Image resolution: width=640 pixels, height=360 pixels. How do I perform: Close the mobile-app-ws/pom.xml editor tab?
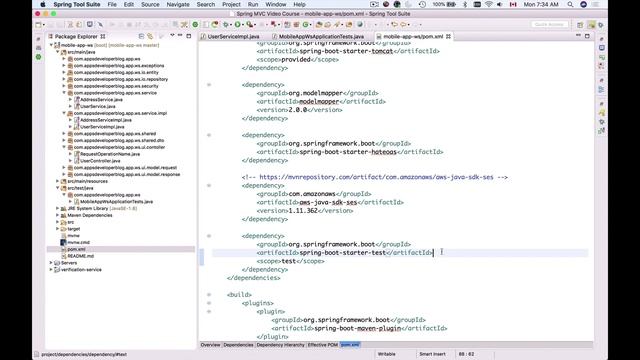[x=448, y=36]
